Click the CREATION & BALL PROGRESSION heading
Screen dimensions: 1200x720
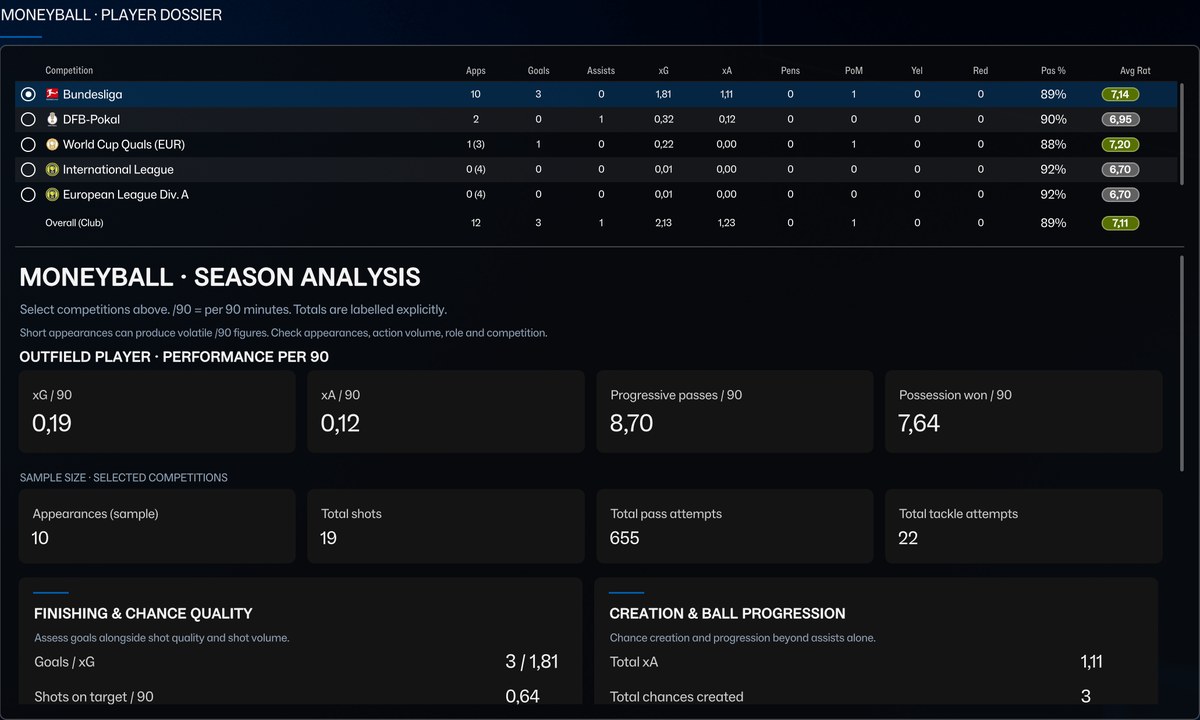pyautogui.click(x=727, y=614)
